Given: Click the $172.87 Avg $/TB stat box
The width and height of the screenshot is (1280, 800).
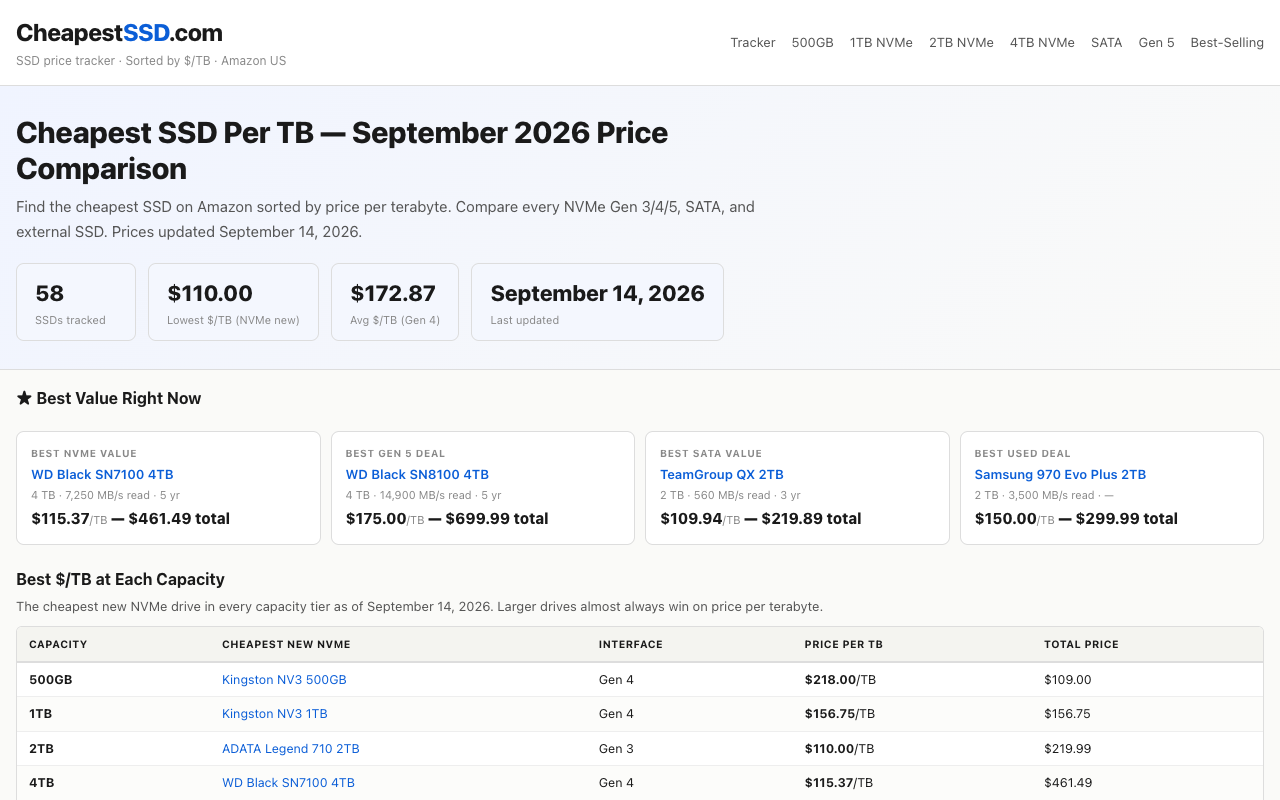Looking at the screenshot, I should pos(395,302).
